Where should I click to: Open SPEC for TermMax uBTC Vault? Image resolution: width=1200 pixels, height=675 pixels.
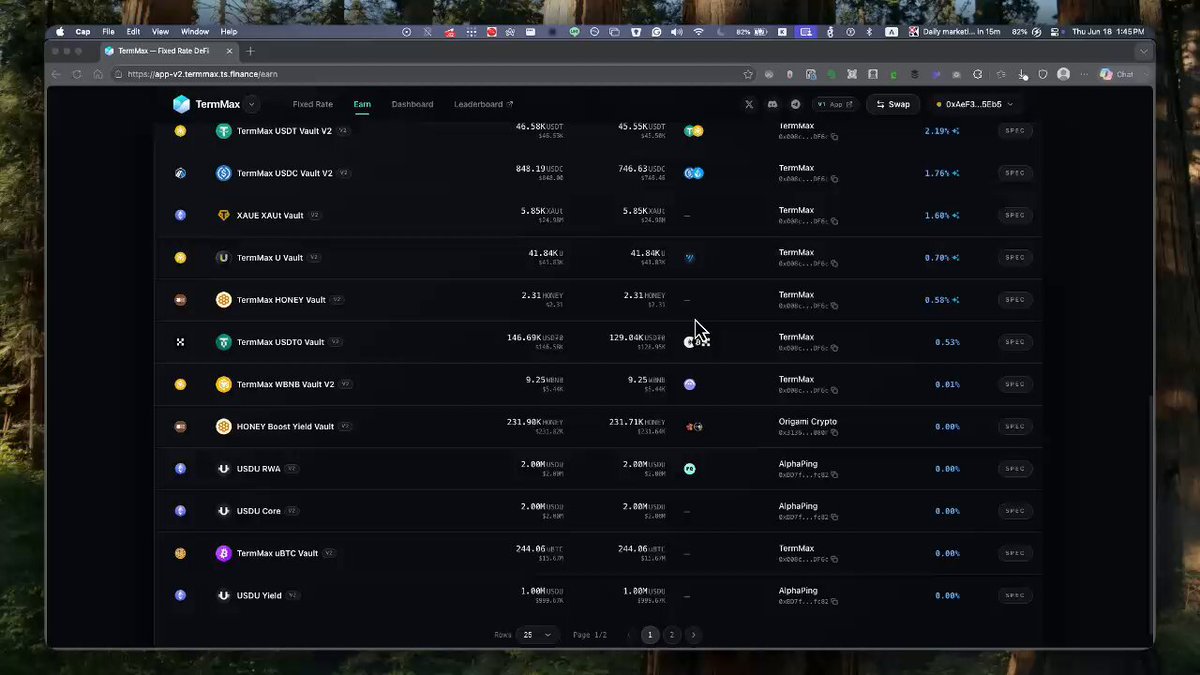[1015, 553]
